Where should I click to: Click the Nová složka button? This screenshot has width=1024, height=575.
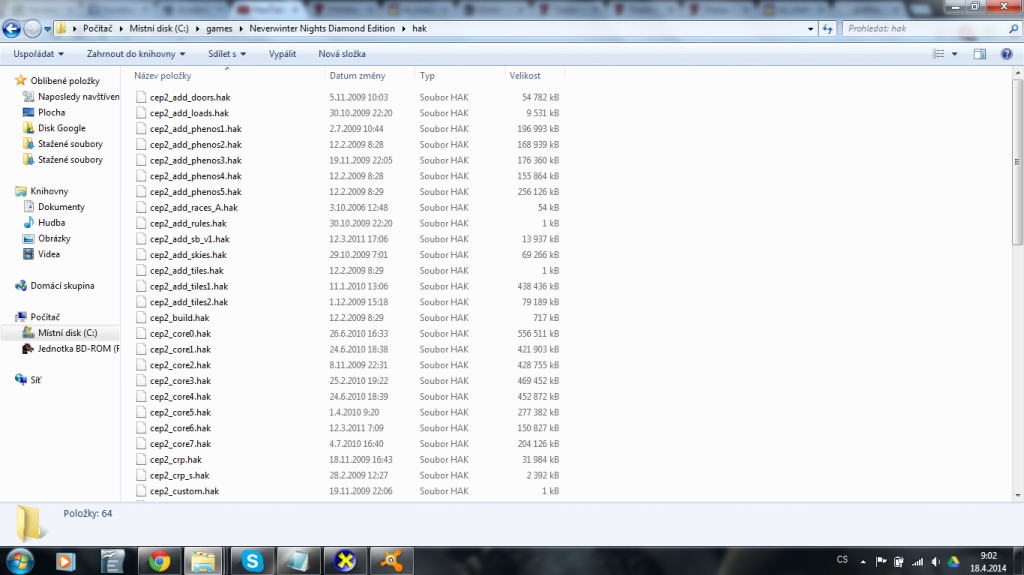pyautogui.click(x=342, y=54)
